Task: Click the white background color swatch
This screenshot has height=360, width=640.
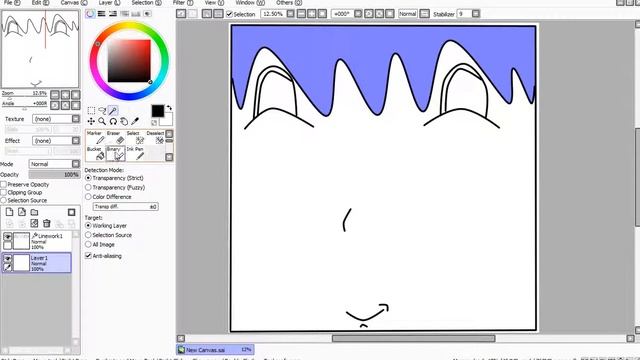Action: click(167, 120)
